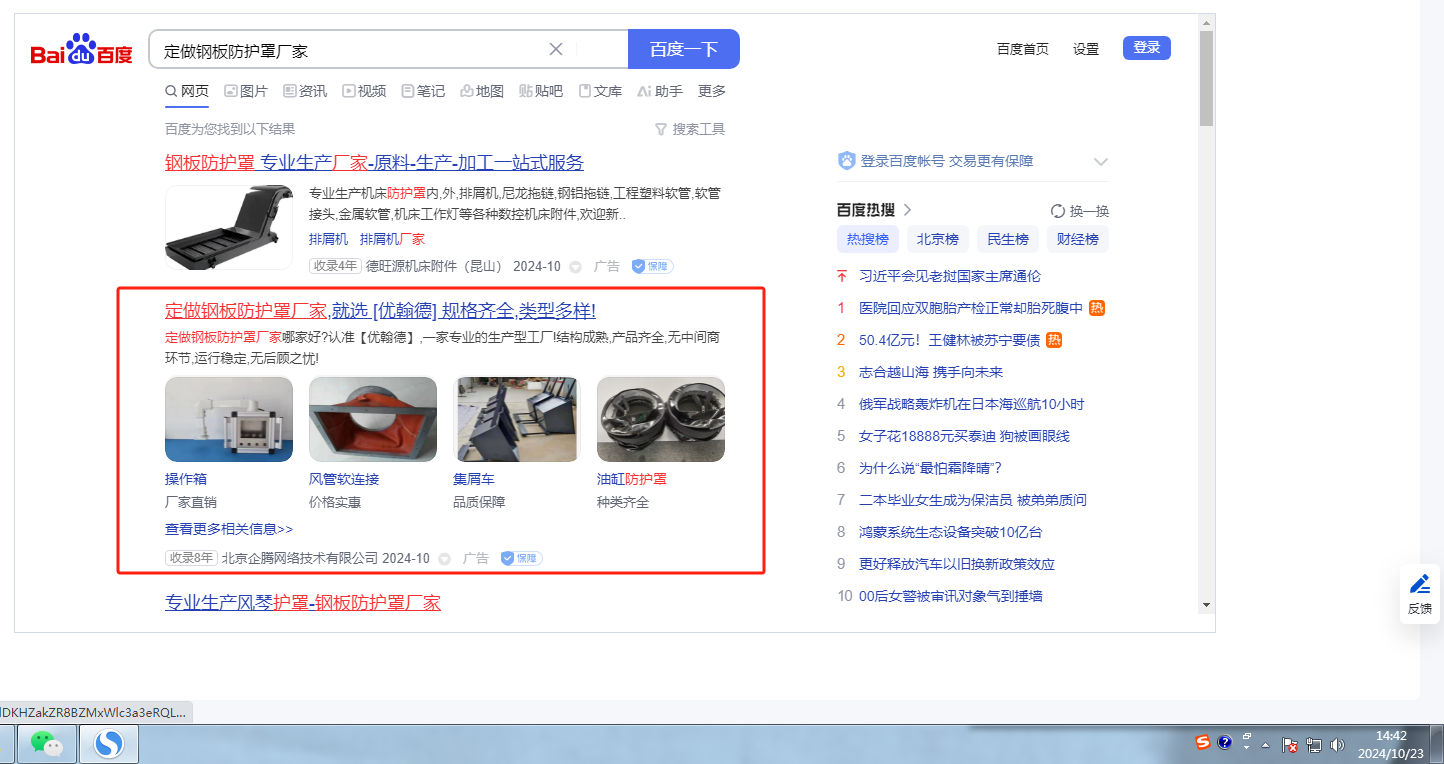This screenshot has width=1444, height=764.
Task: Refresh hot searches with 换一换
Action: pyautogui.click(x=1080, y=211)
